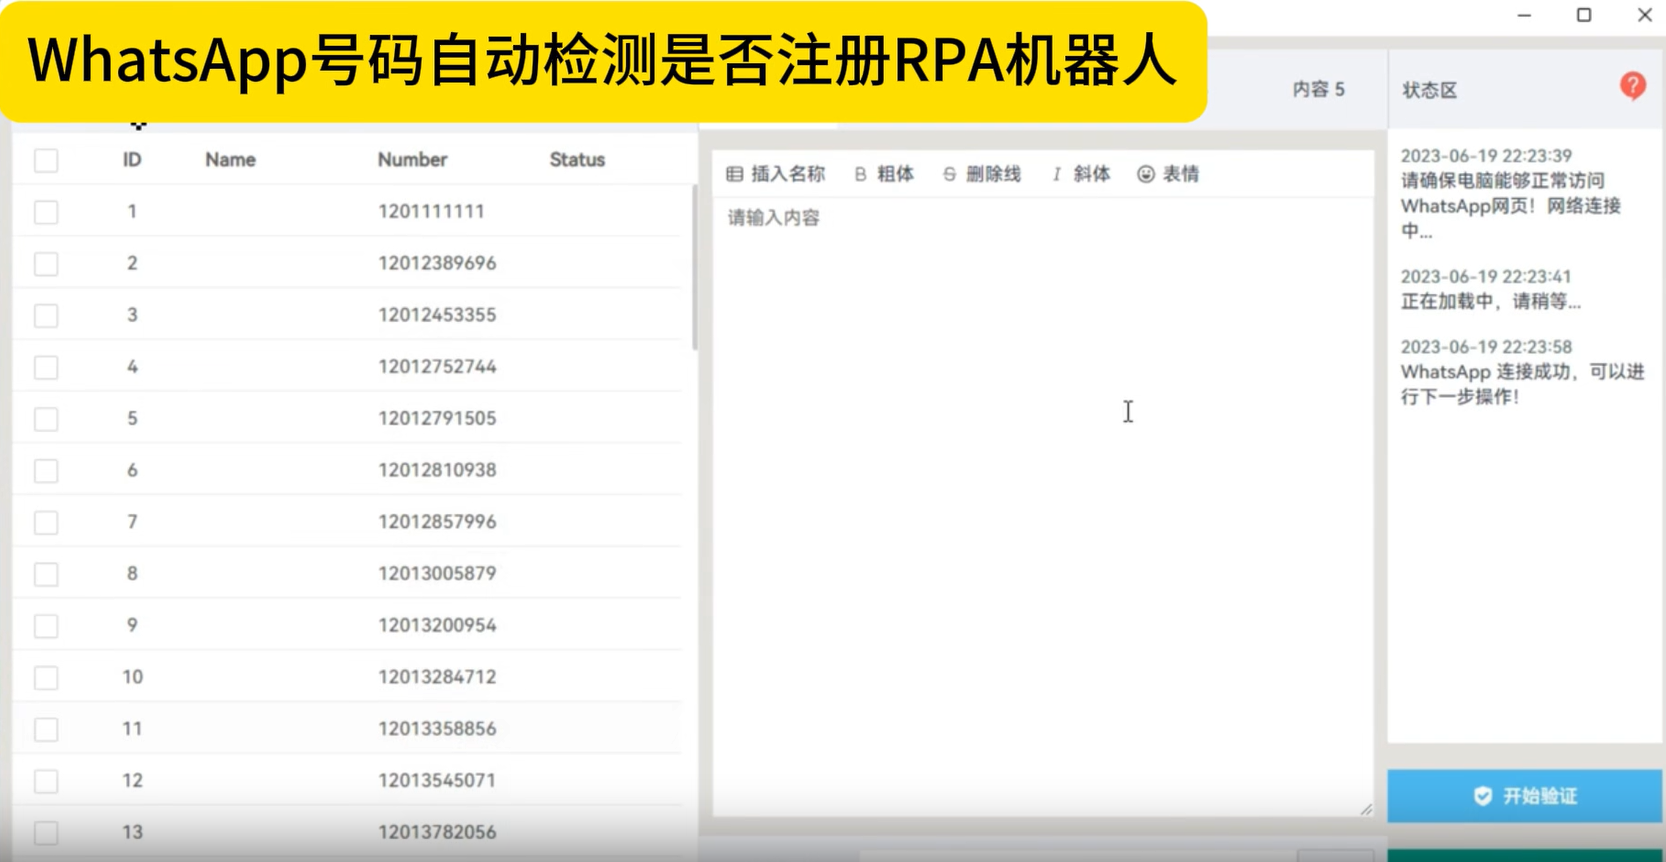Viewport: 1666px width, 862px height.
Task: Minimize the application window
Action: [1524, 15]
